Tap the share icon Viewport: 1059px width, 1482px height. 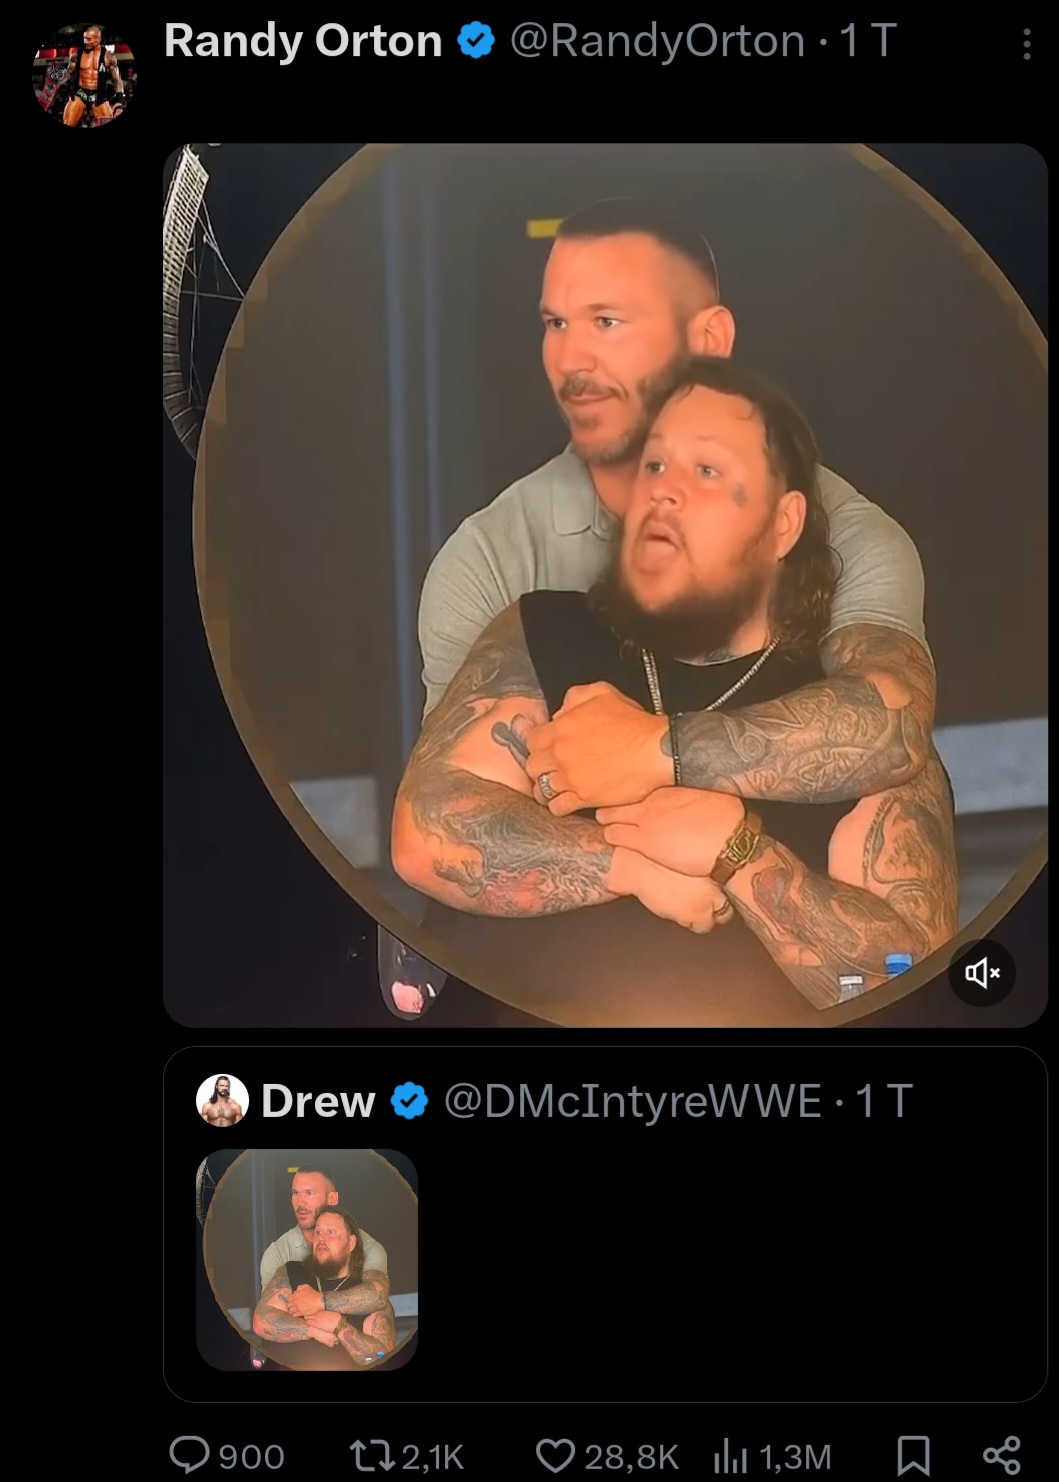(x=1001, y=1455)
